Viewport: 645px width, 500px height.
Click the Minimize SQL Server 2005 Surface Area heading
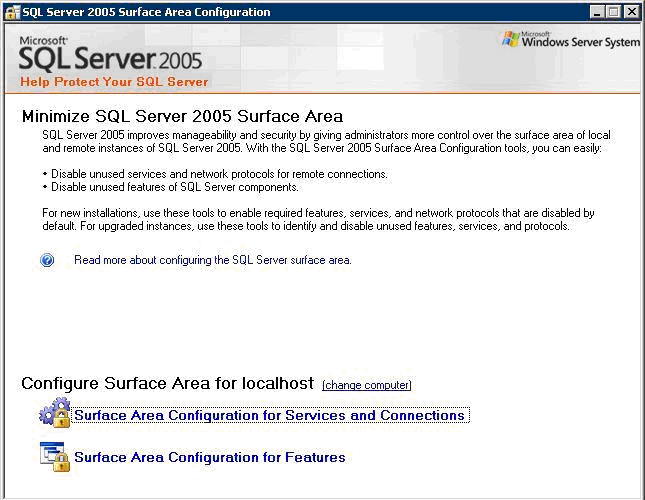tap(182, 116)
